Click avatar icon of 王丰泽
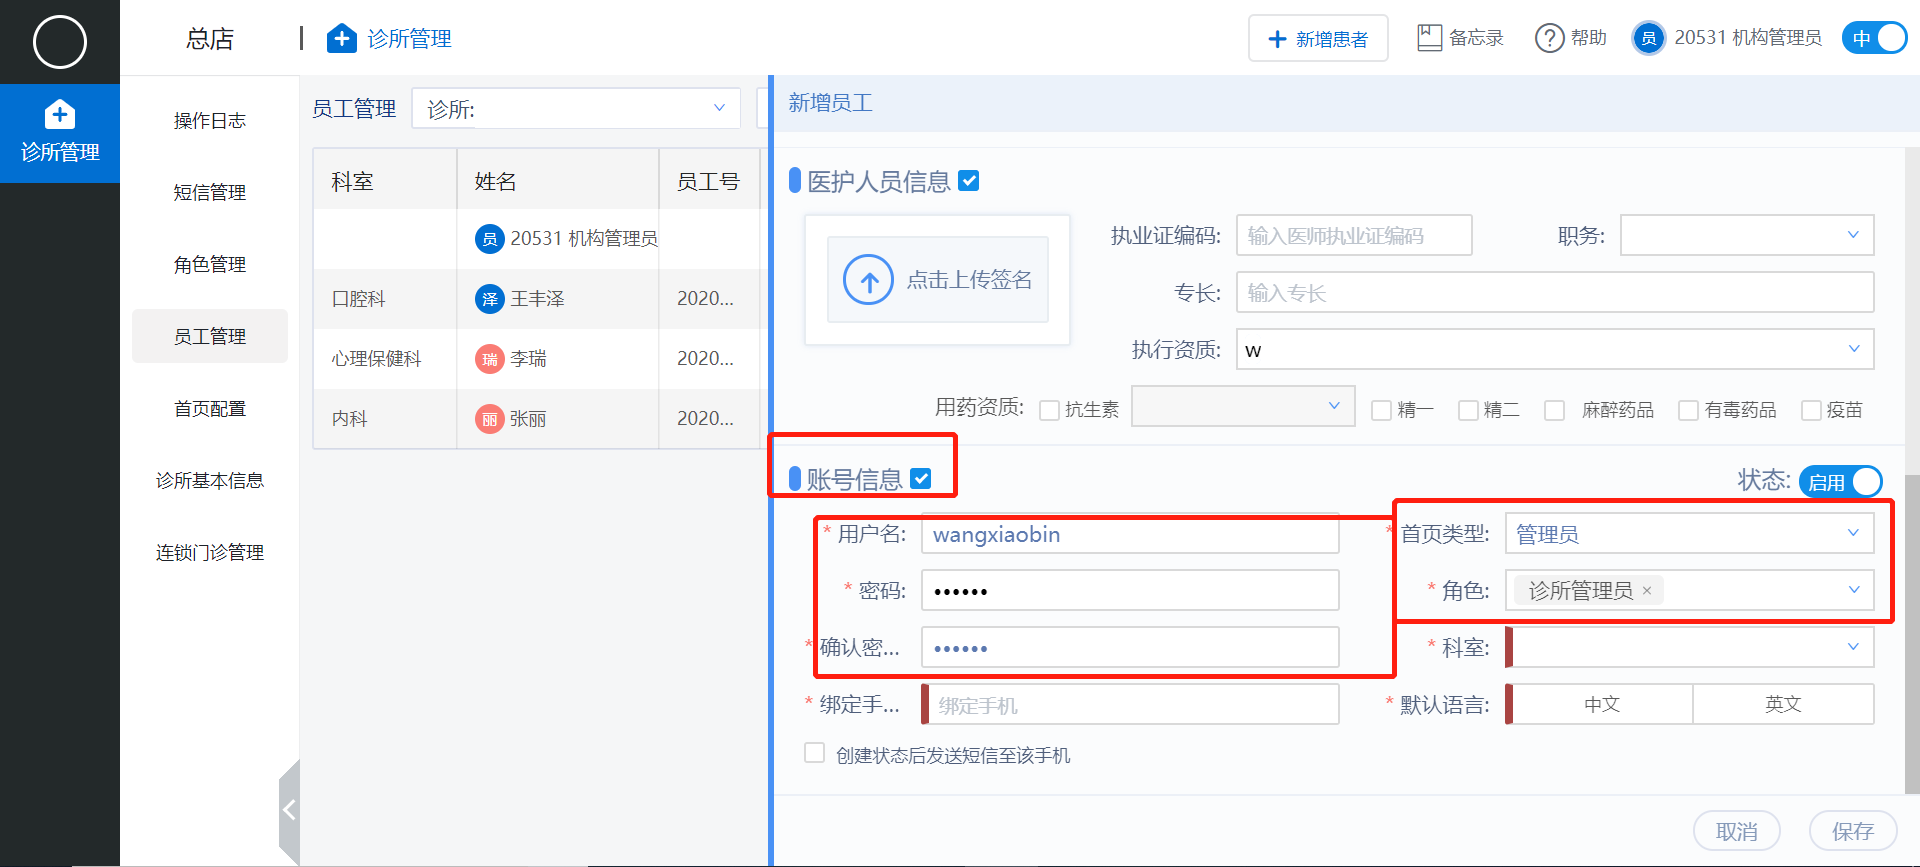 pos(490,299)
